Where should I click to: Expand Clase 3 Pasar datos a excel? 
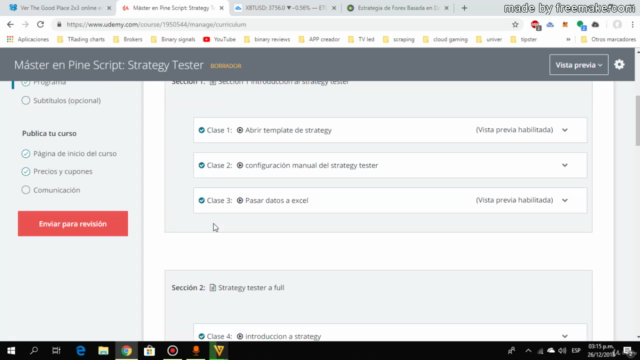click(565, 200)
